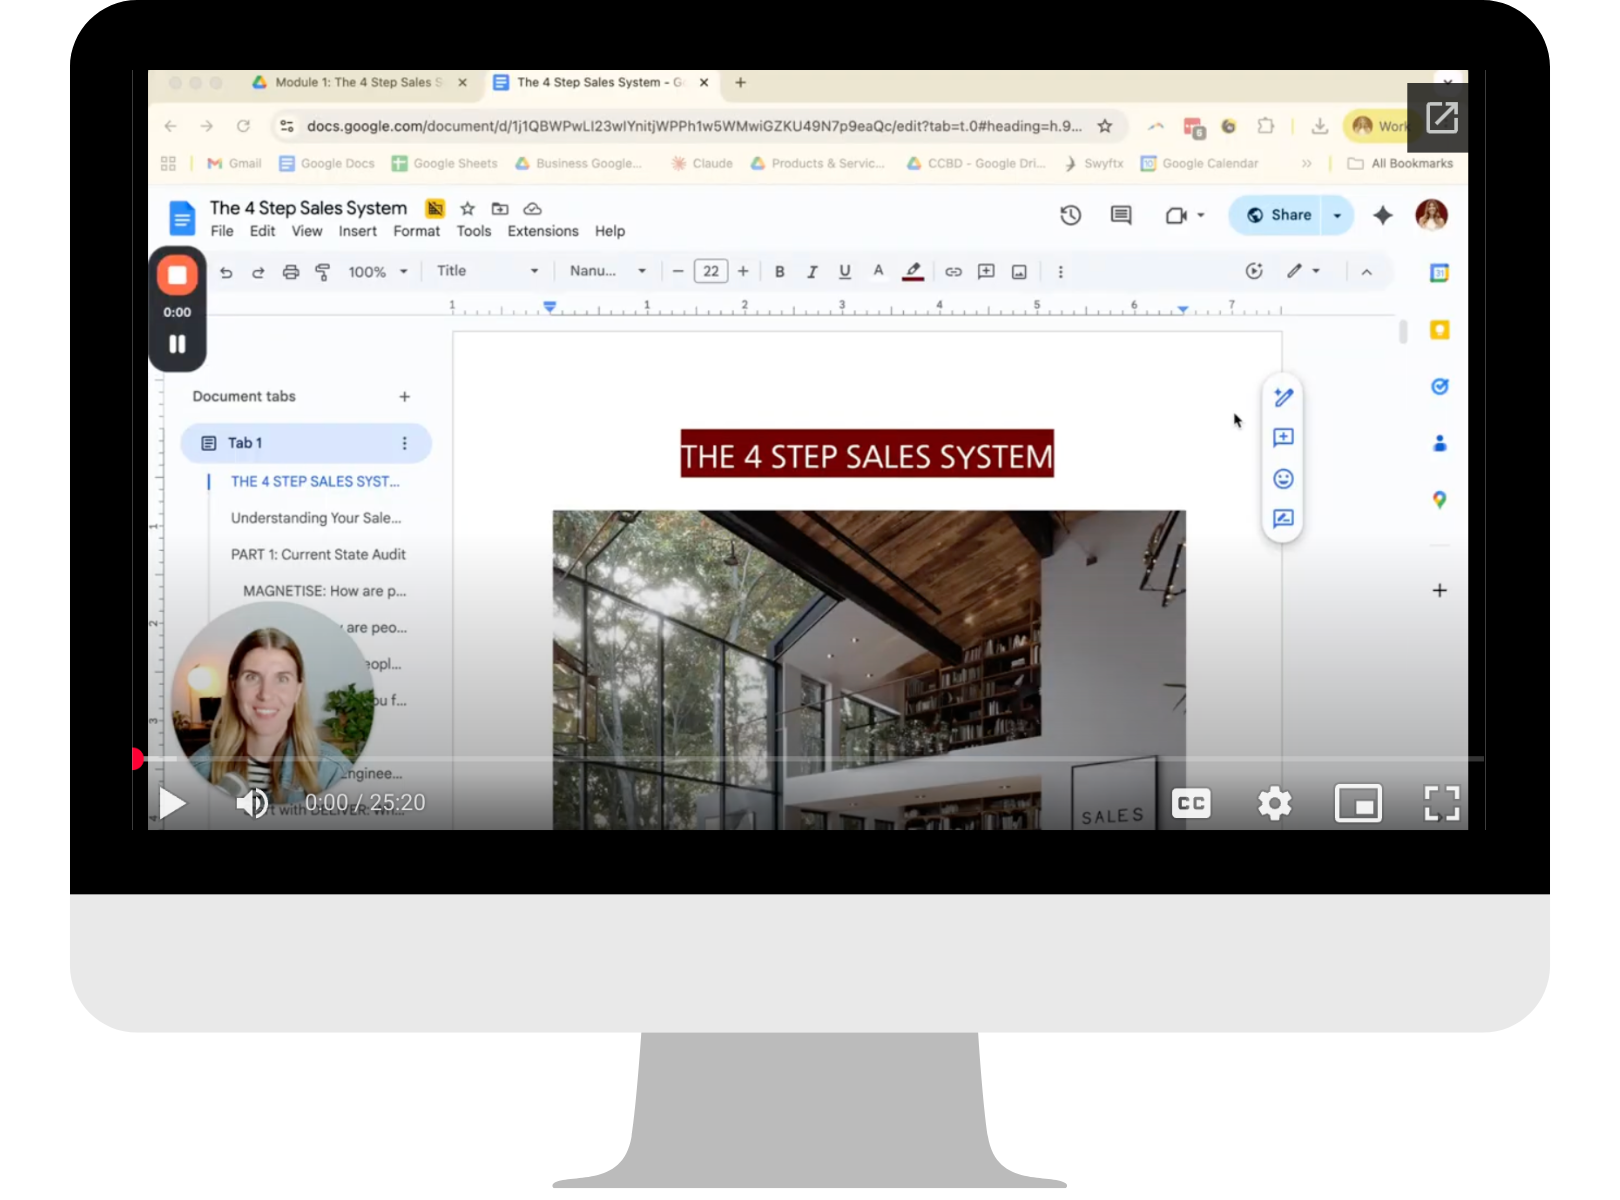Select the paint format tool
Screen dimensions: 1620x1200
[323, 272]
